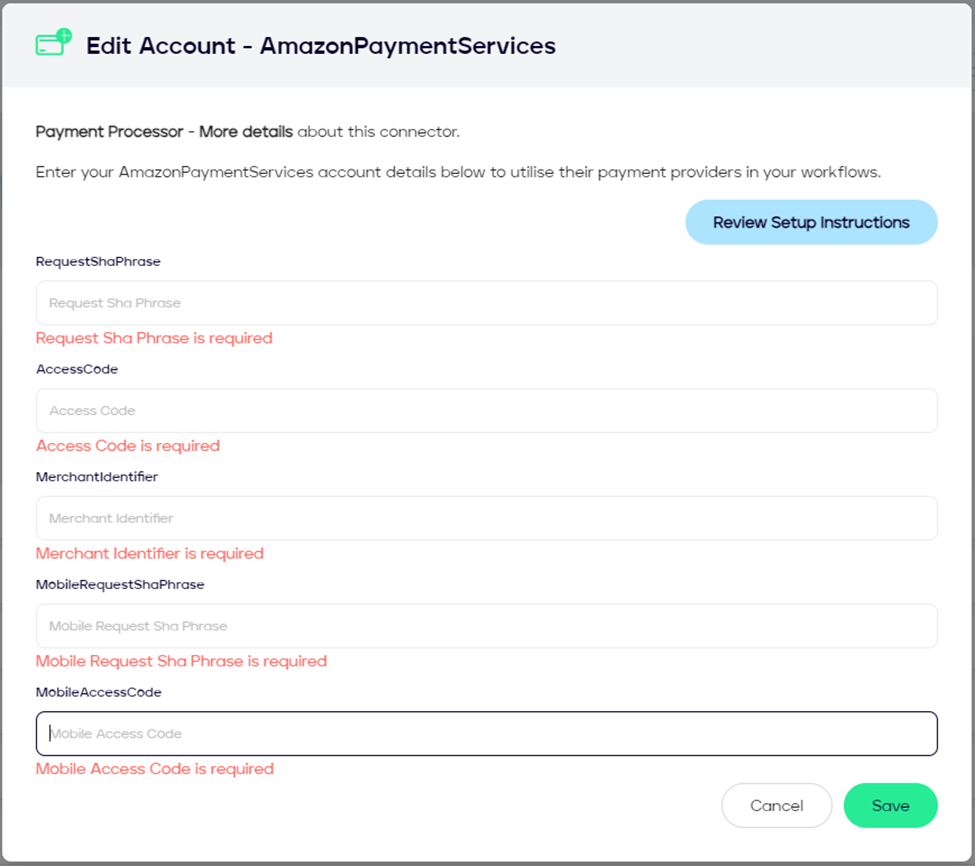Focus the Request Sha Phrase input field
The image size is (975, 866).
tap(486, 303)
